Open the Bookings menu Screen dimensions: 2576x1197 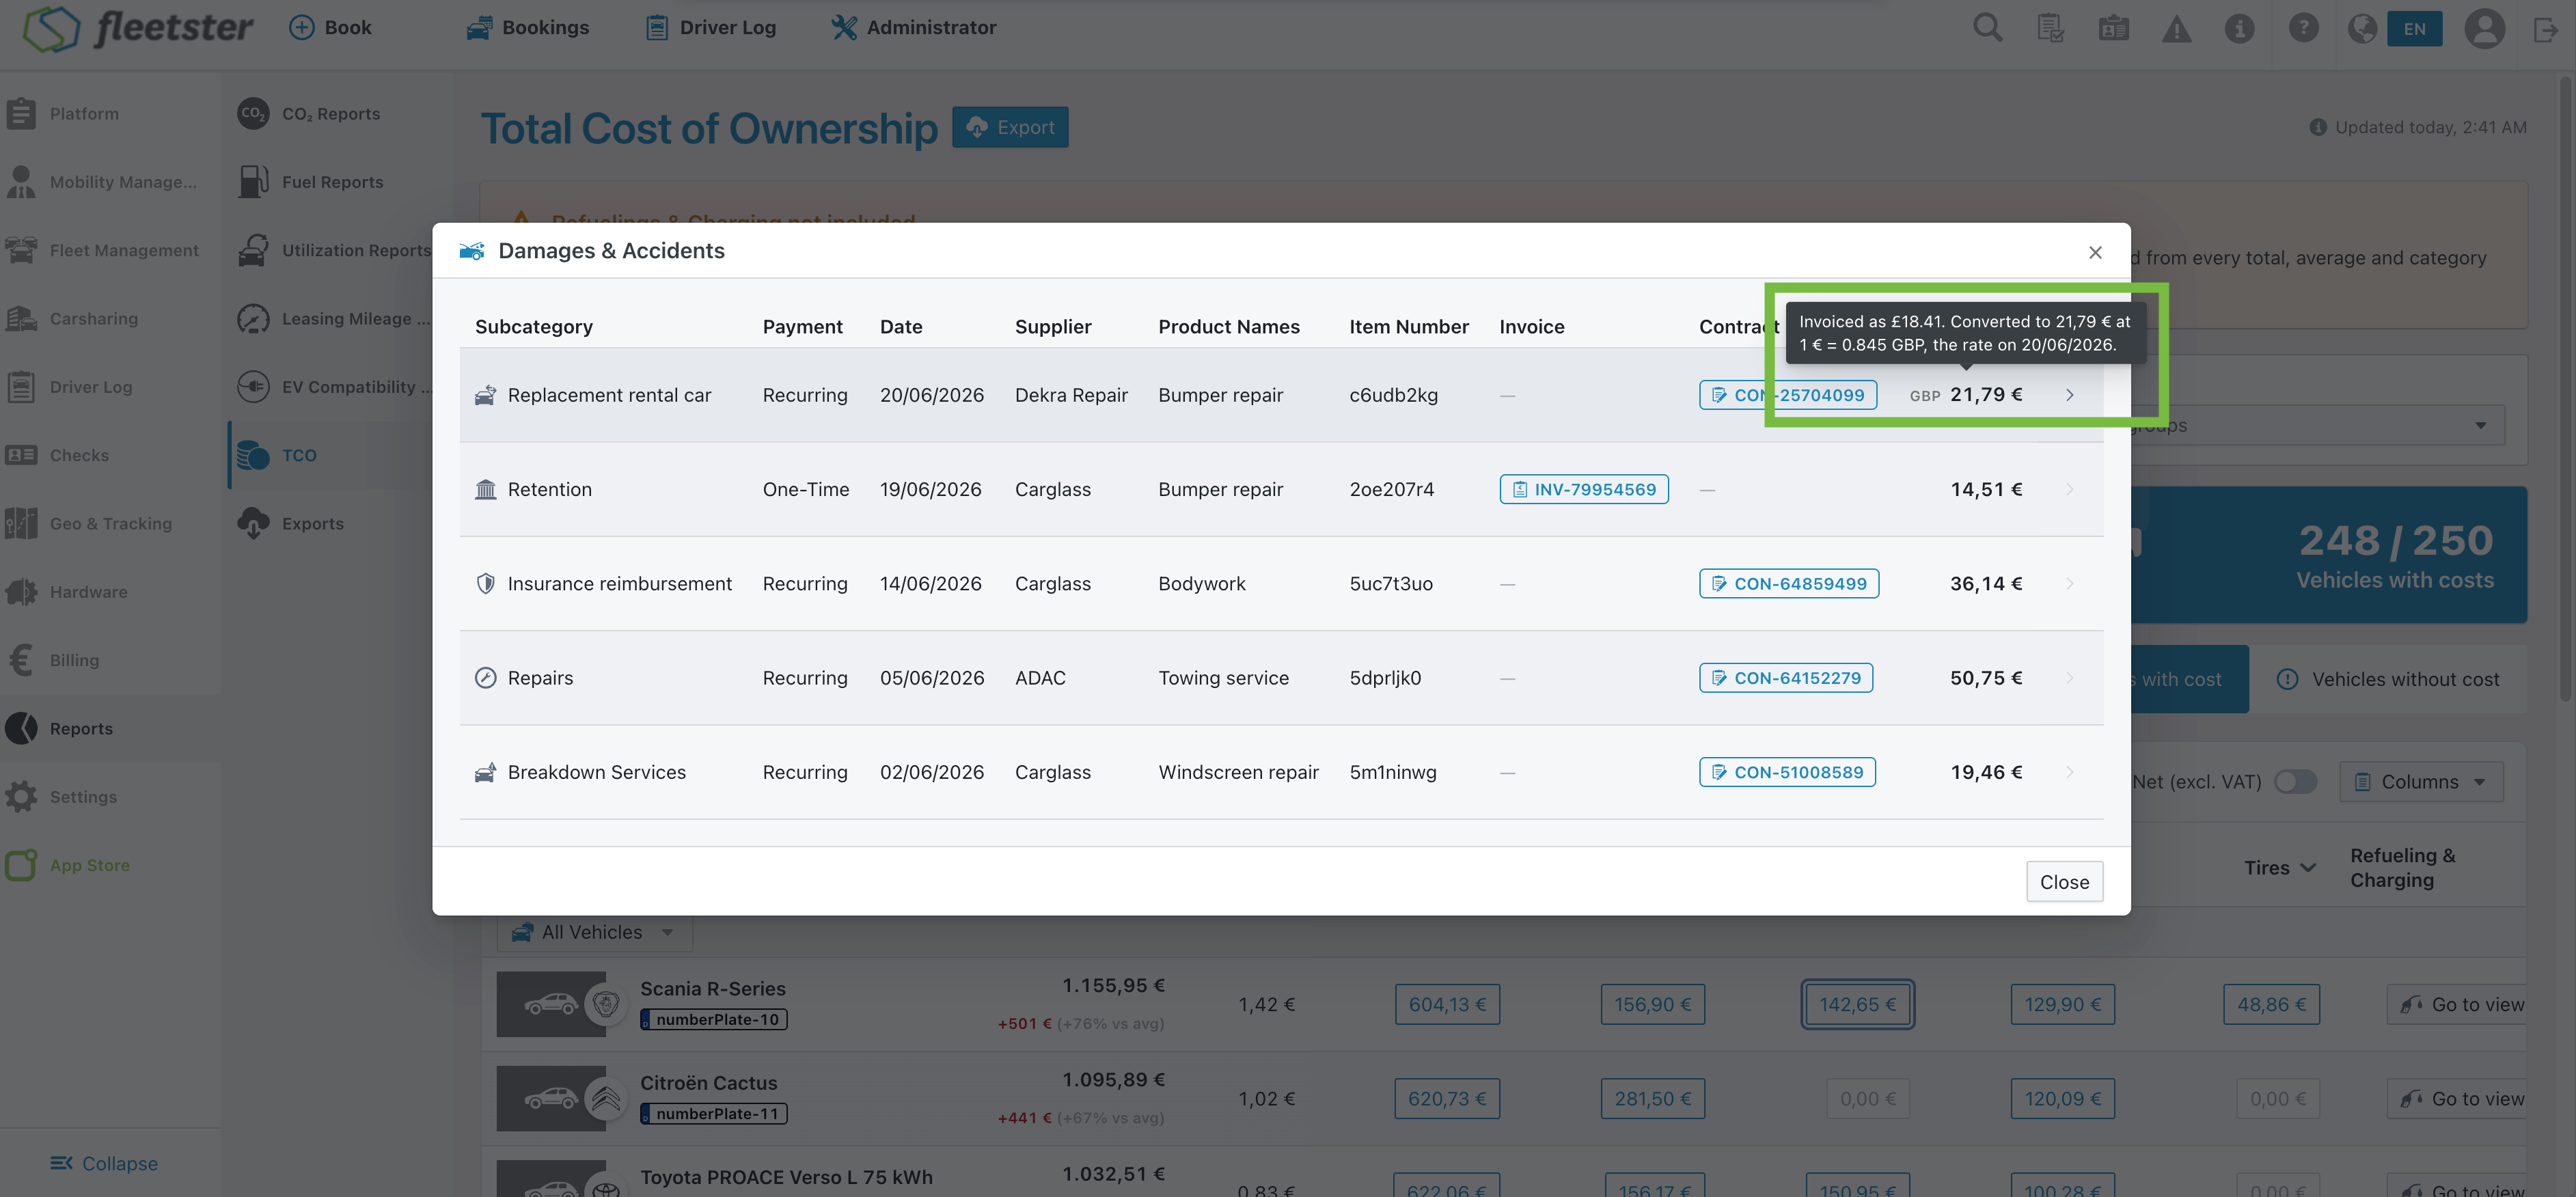(x=528, y=28)
